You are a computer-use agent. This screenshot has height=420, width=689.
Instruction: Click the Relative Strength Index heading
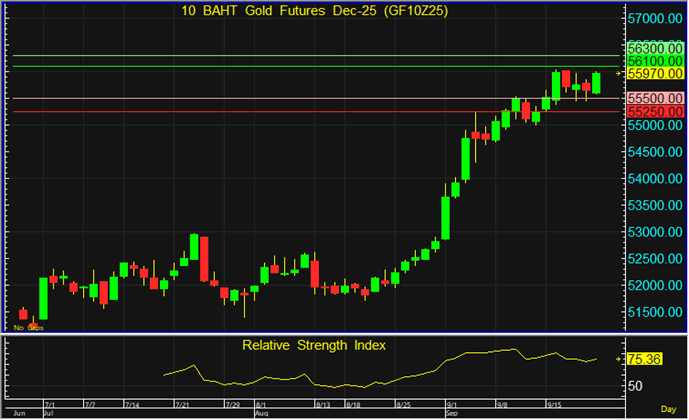point(314,345)
